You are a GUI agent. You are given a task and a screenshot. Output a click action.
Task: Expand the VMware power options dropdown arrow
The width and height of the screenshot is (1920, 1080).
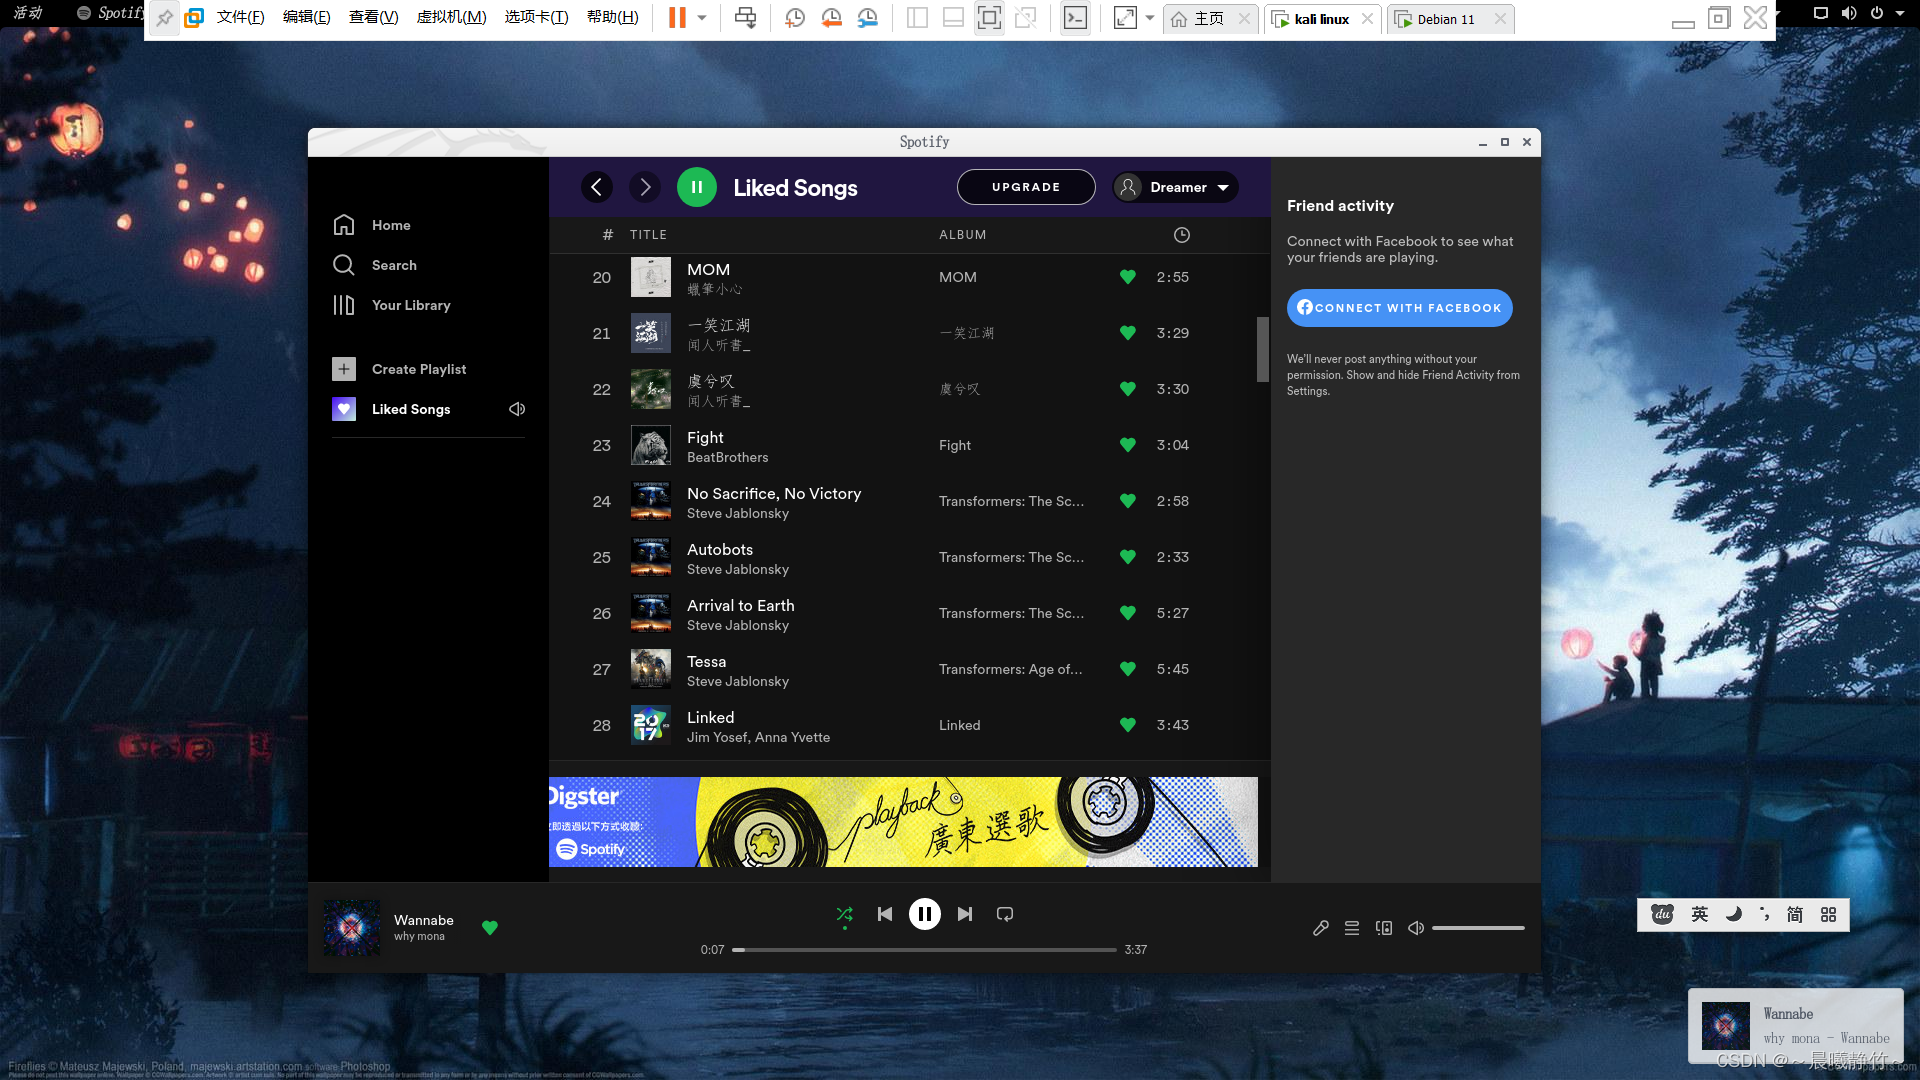(702, 18)
